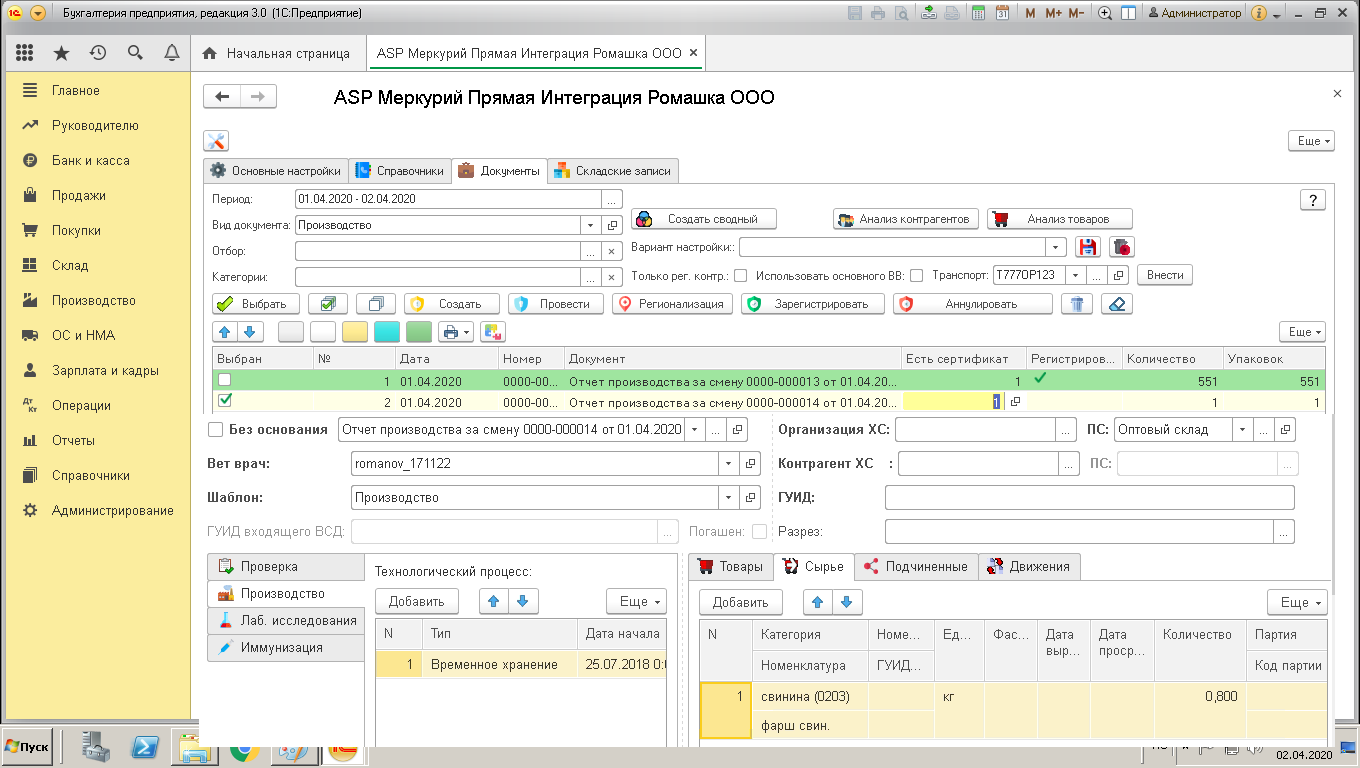Select the yellow color swatch
Viewport: 1360px width, 768px height.
(355, 332)
